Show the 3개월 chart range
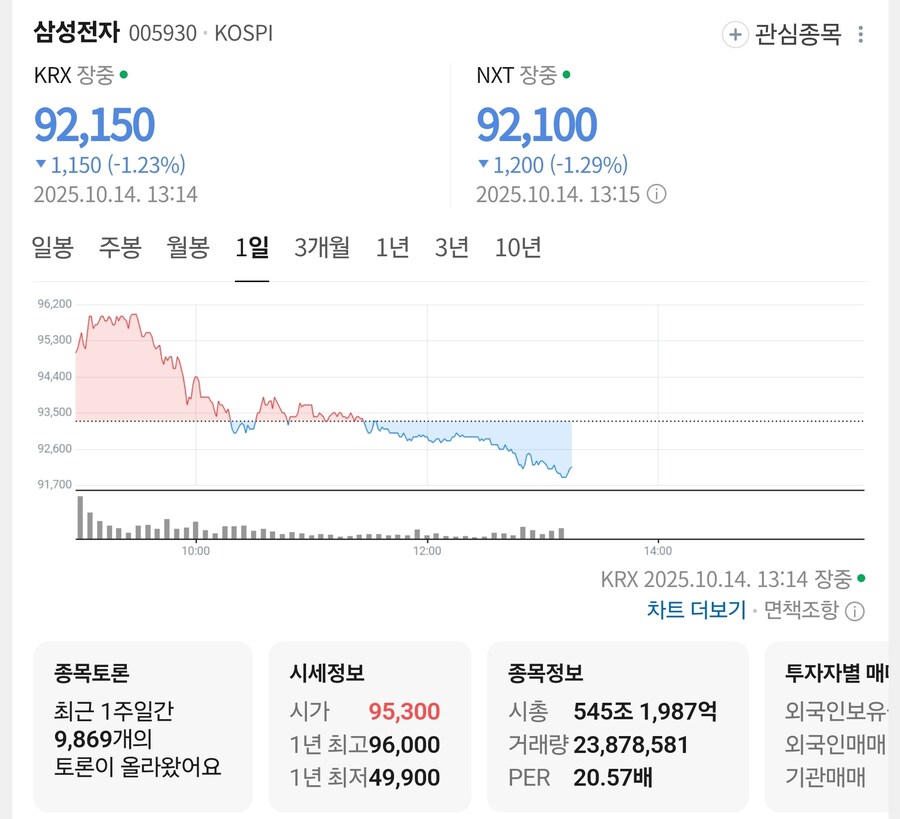This screenshot has width=900, height=819. click(x=322, y=247)
